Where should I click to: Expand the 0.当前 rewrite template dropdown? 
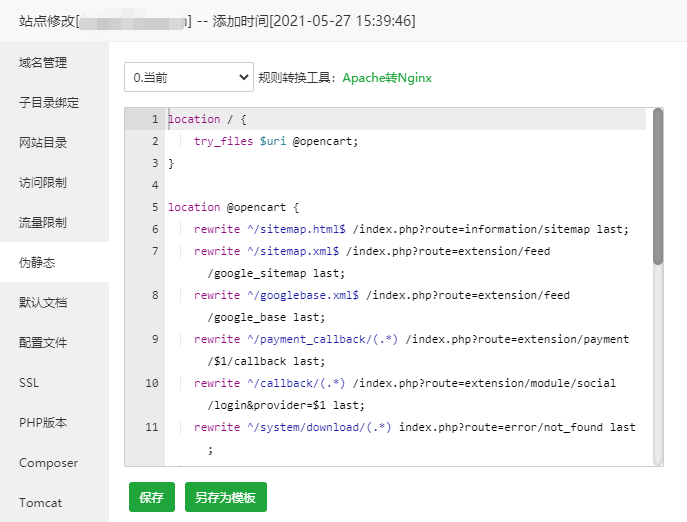click(x=189, y=77)
